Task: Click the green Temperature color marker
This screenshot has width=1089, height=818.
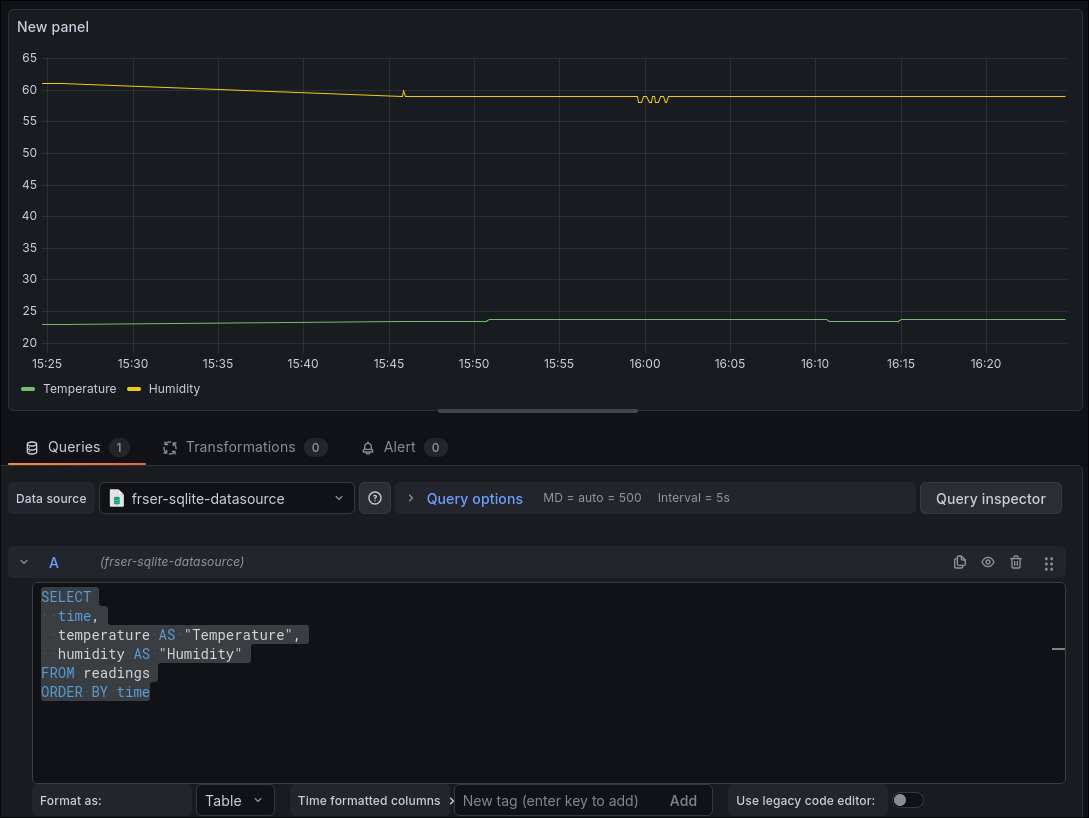Action: click(x=27, y=389)
